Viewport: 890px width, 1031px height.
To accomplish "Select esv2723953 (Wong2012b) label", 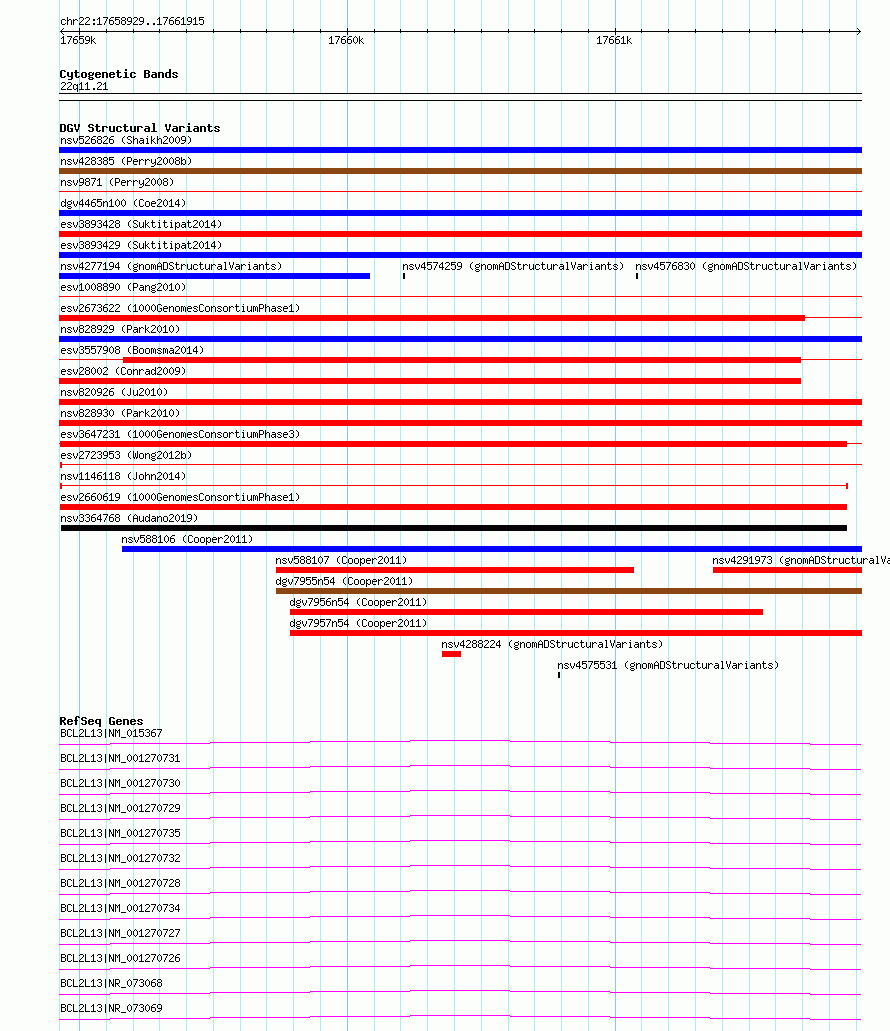I will click(126, 456).
